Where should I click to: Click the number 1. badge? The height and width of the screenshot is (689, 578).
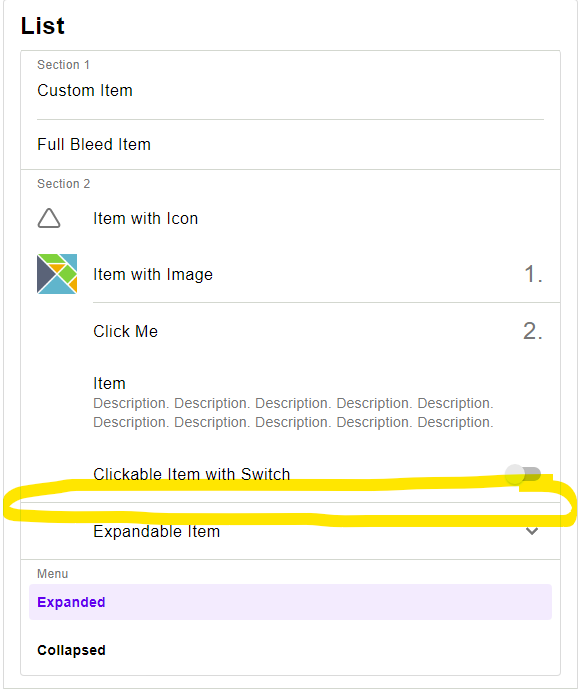(534, 274)
